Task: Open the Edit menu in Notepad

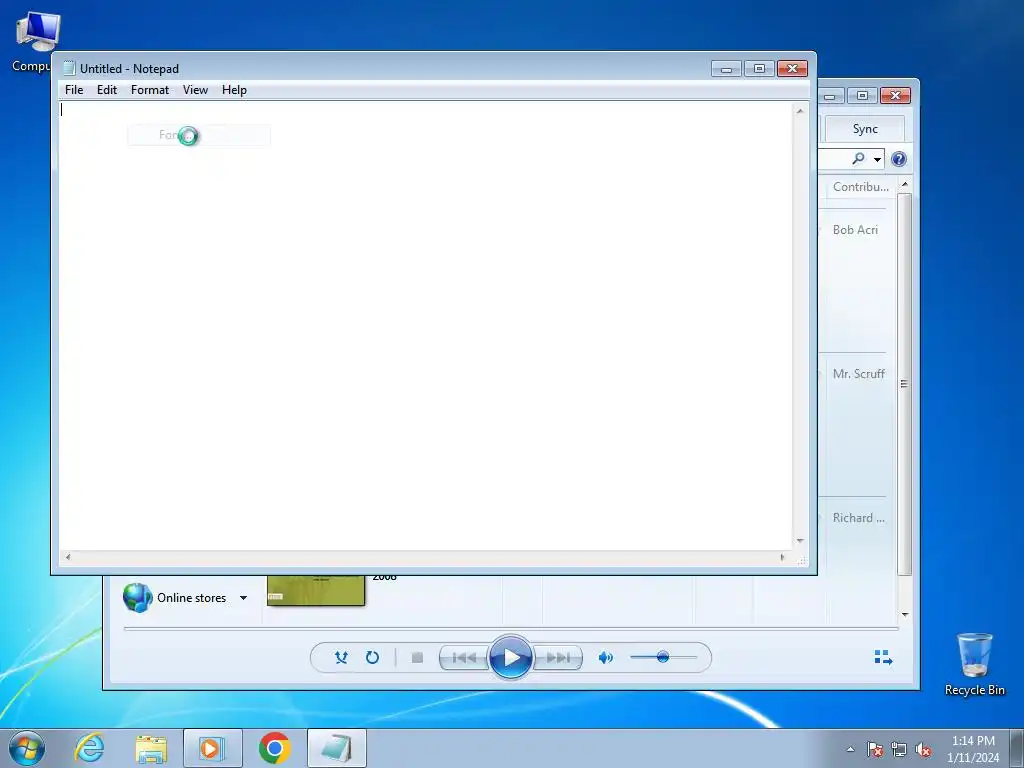Action: pos(107,90)
